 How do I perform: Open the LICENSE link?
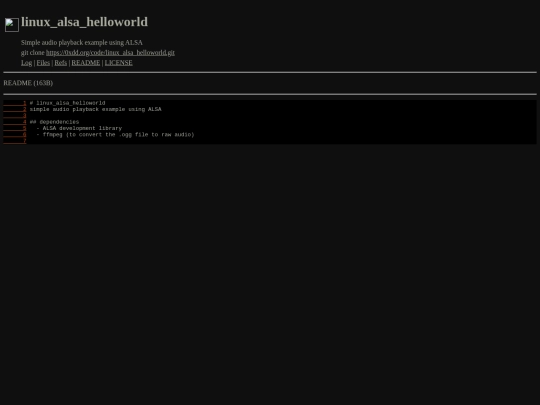(118, 63)
